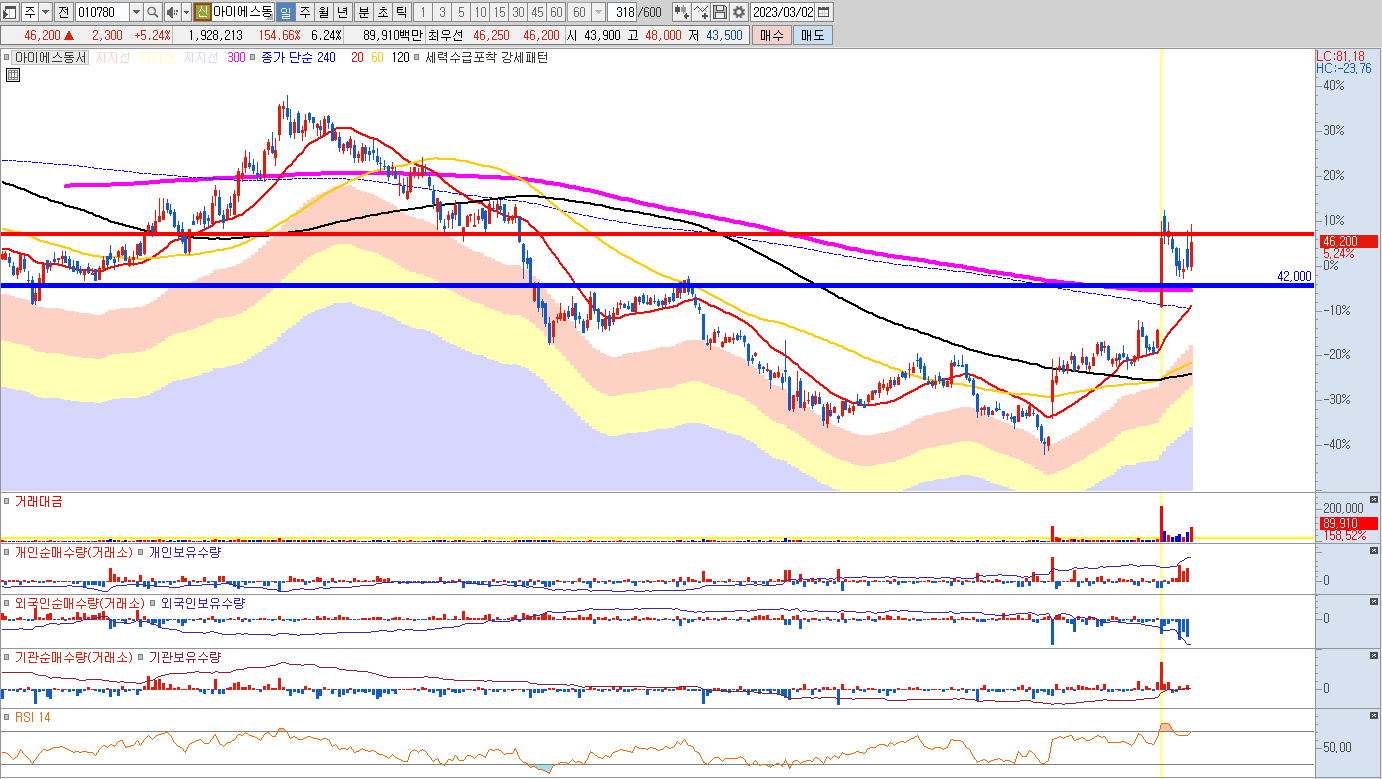Select the 일 daily period tab

point(285,12)
